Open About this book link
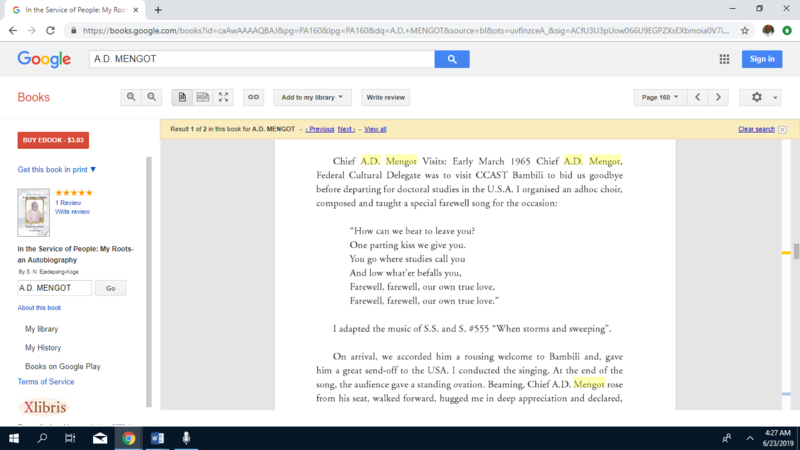800x450 pixels. (x=39, y=308)
